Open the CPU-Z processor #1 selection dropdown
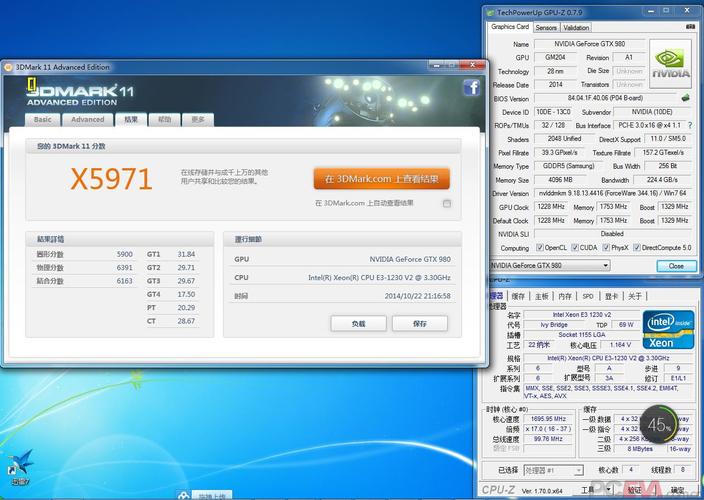Screen dimensions: 704x500 [554, 470]
